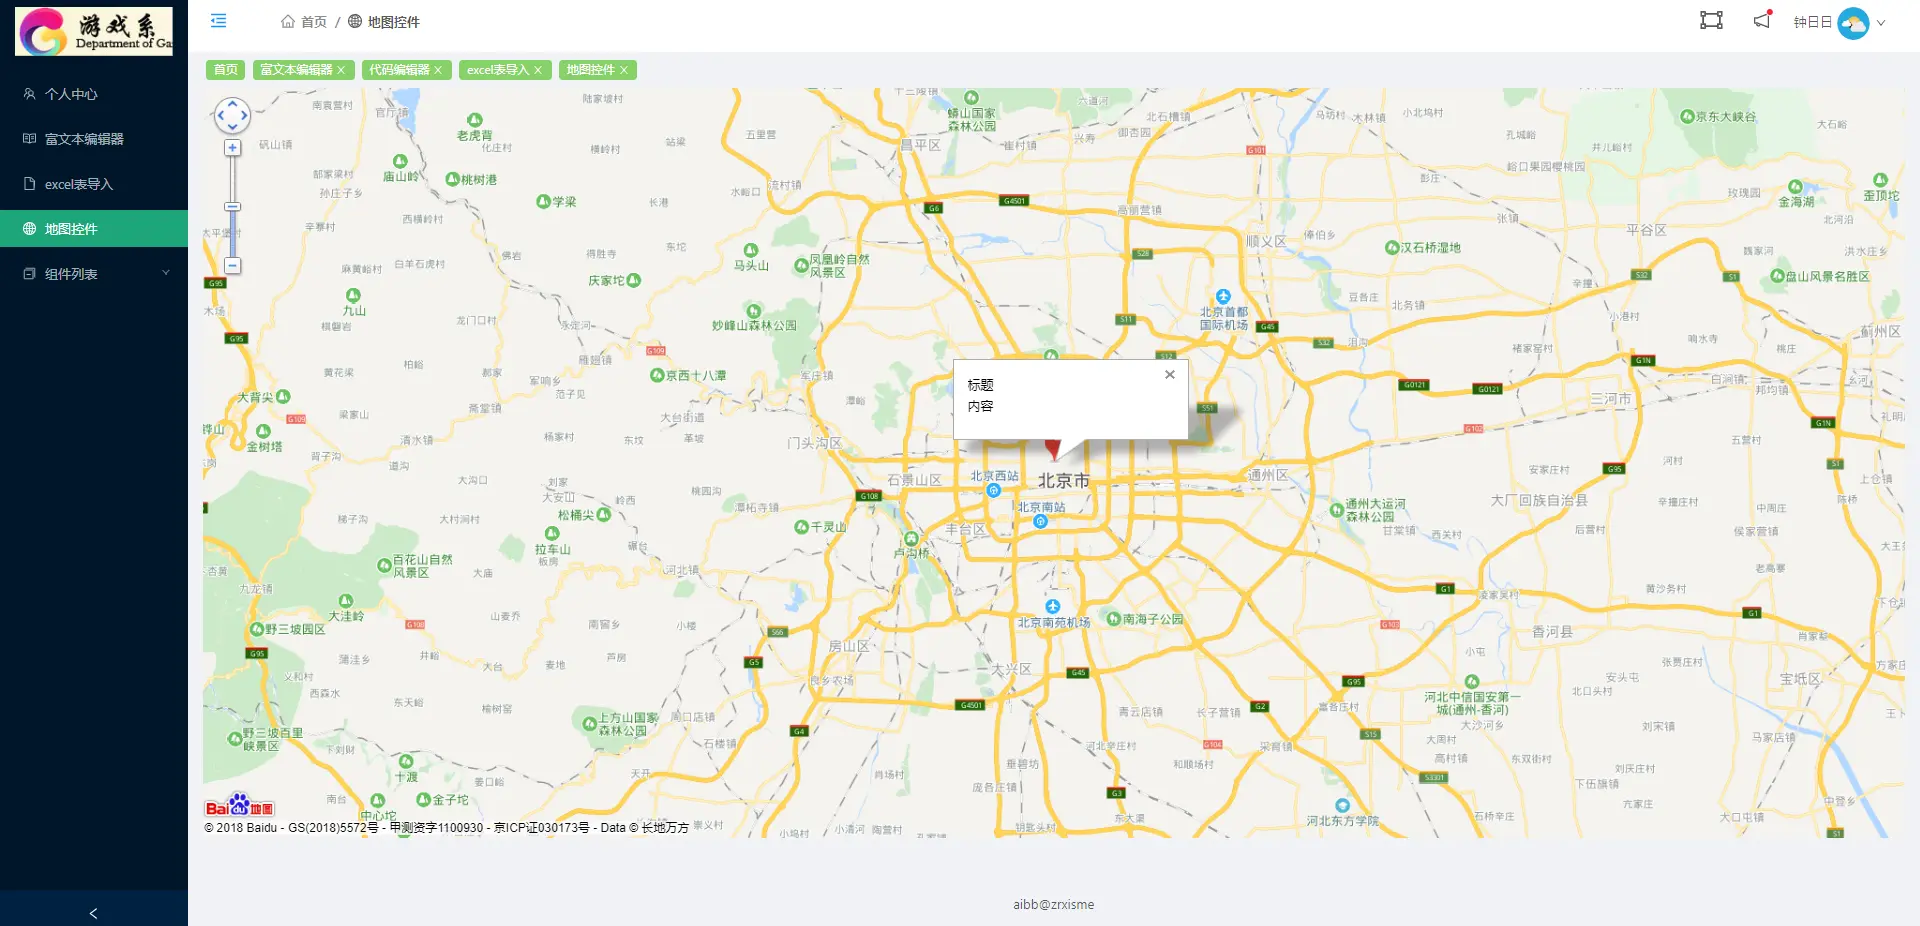Screen dimensions: 1920x926
Task: Switch to the 首页 tab
Action: [224, 70]
